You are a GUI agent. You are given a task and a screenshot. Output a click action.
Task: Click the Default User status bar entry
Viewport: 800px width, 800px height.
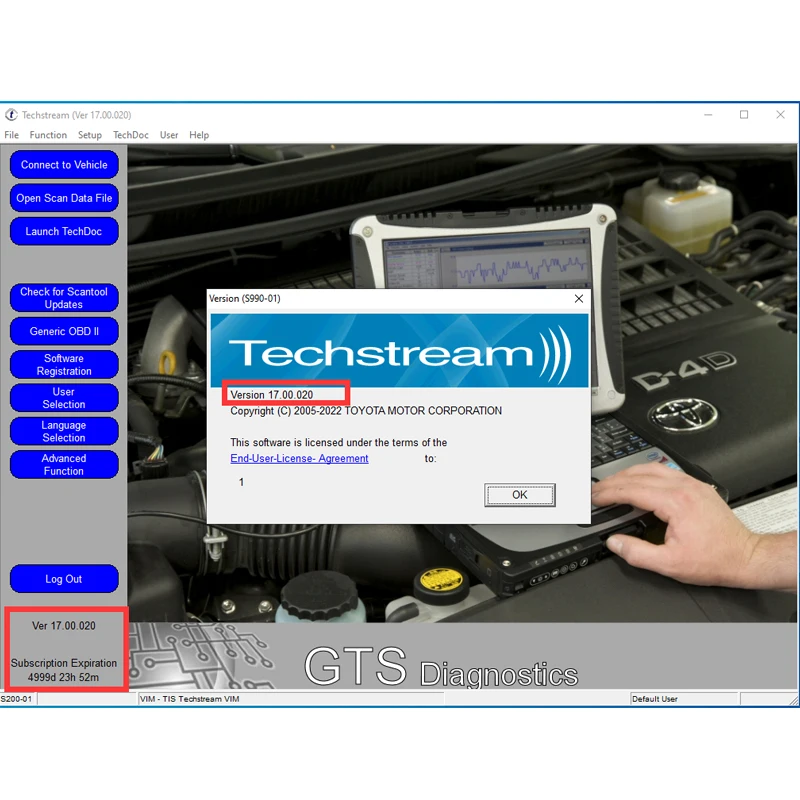(x=655, y=698)
